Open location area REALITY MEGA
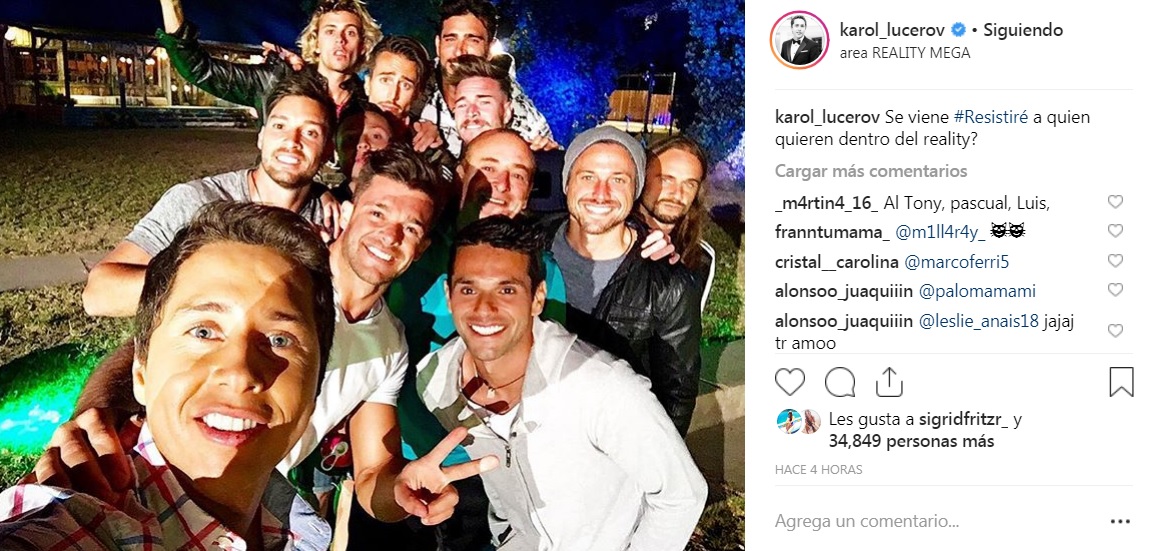1151x551 pixels. pos(904,53)
